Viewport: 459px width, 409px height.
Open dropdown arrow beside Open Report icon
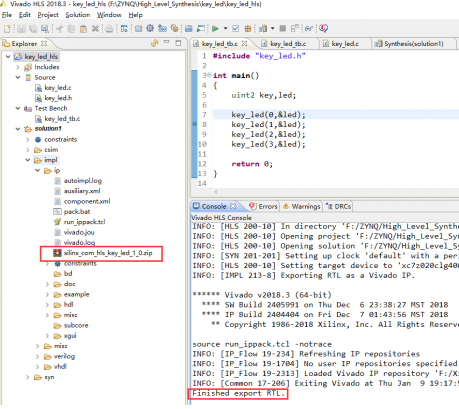272,29
